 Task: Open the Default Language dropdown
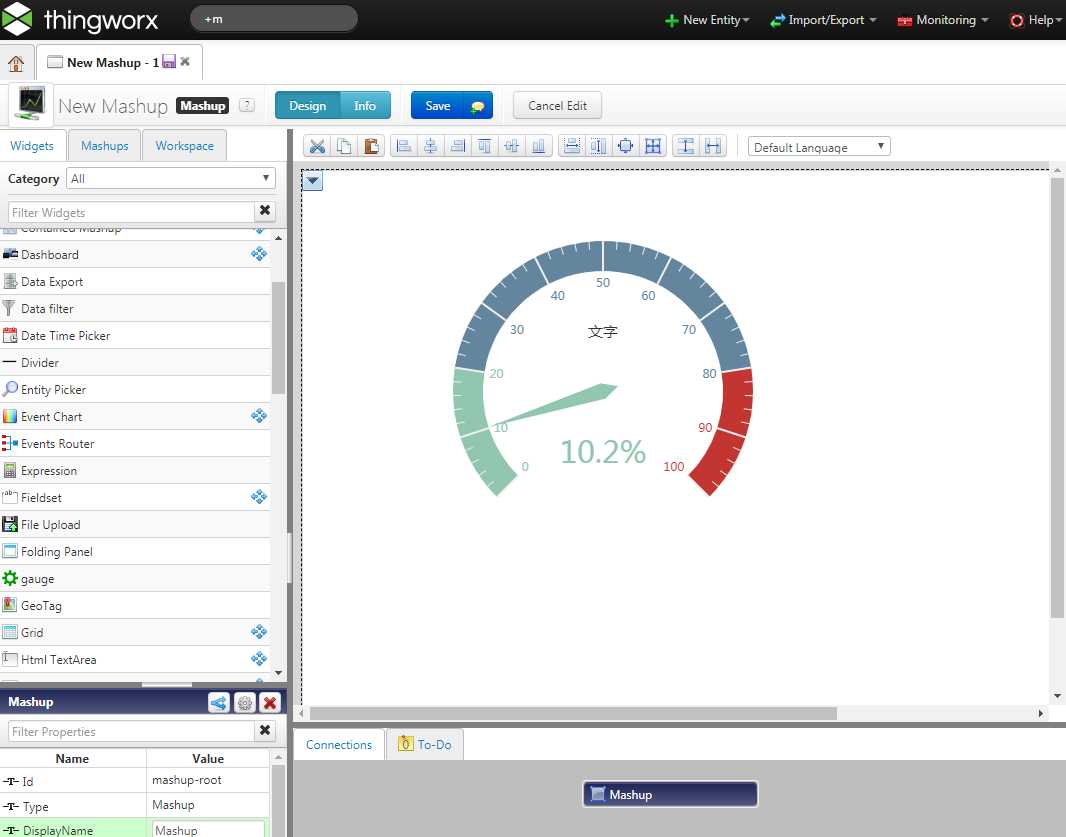pyautogui.click(x=819, y=147)
